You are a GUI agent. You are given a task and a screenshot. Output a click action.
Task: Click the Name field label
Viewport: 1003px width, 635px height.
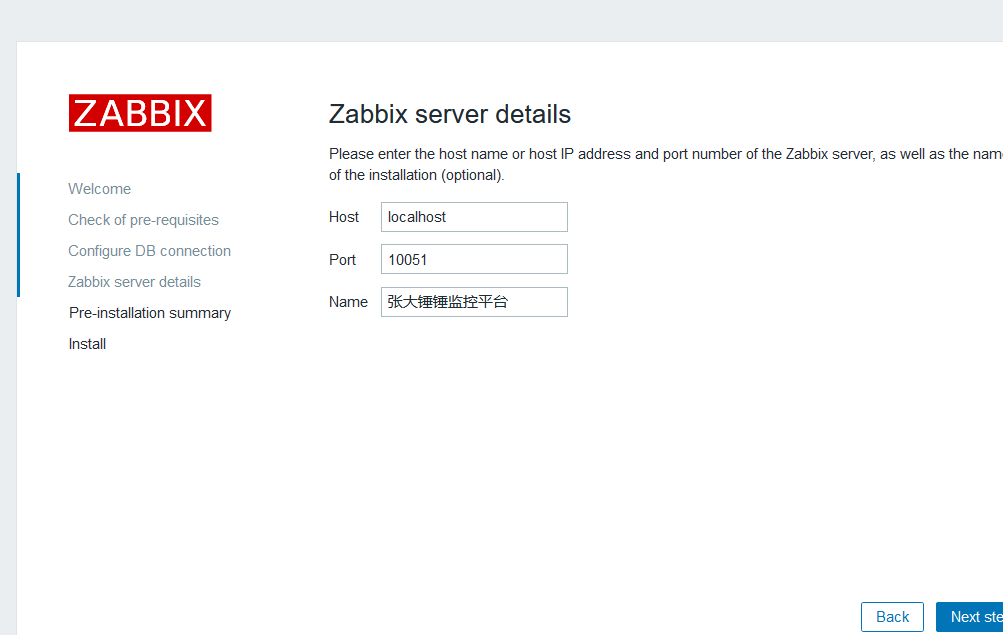click(x=348, y=301)
